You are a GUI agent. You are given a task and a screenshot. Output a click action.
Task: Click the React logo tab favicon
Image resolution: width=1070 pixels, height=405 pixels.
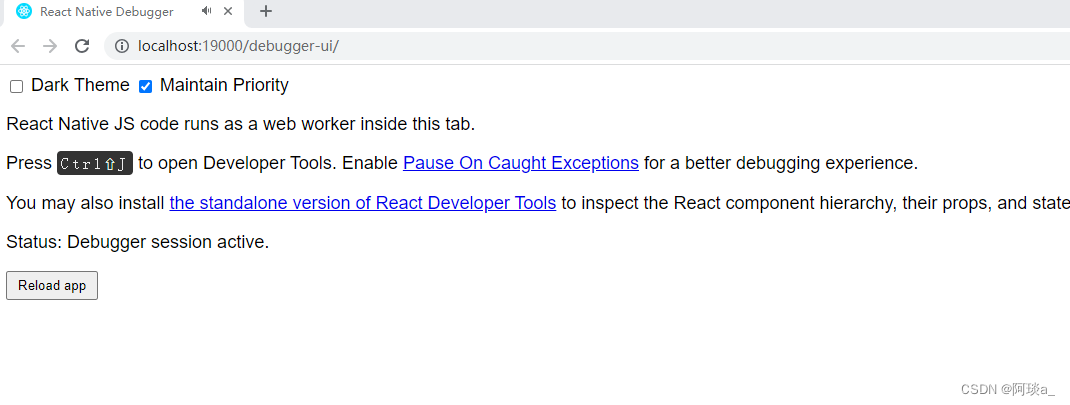(x=24, y=12)
